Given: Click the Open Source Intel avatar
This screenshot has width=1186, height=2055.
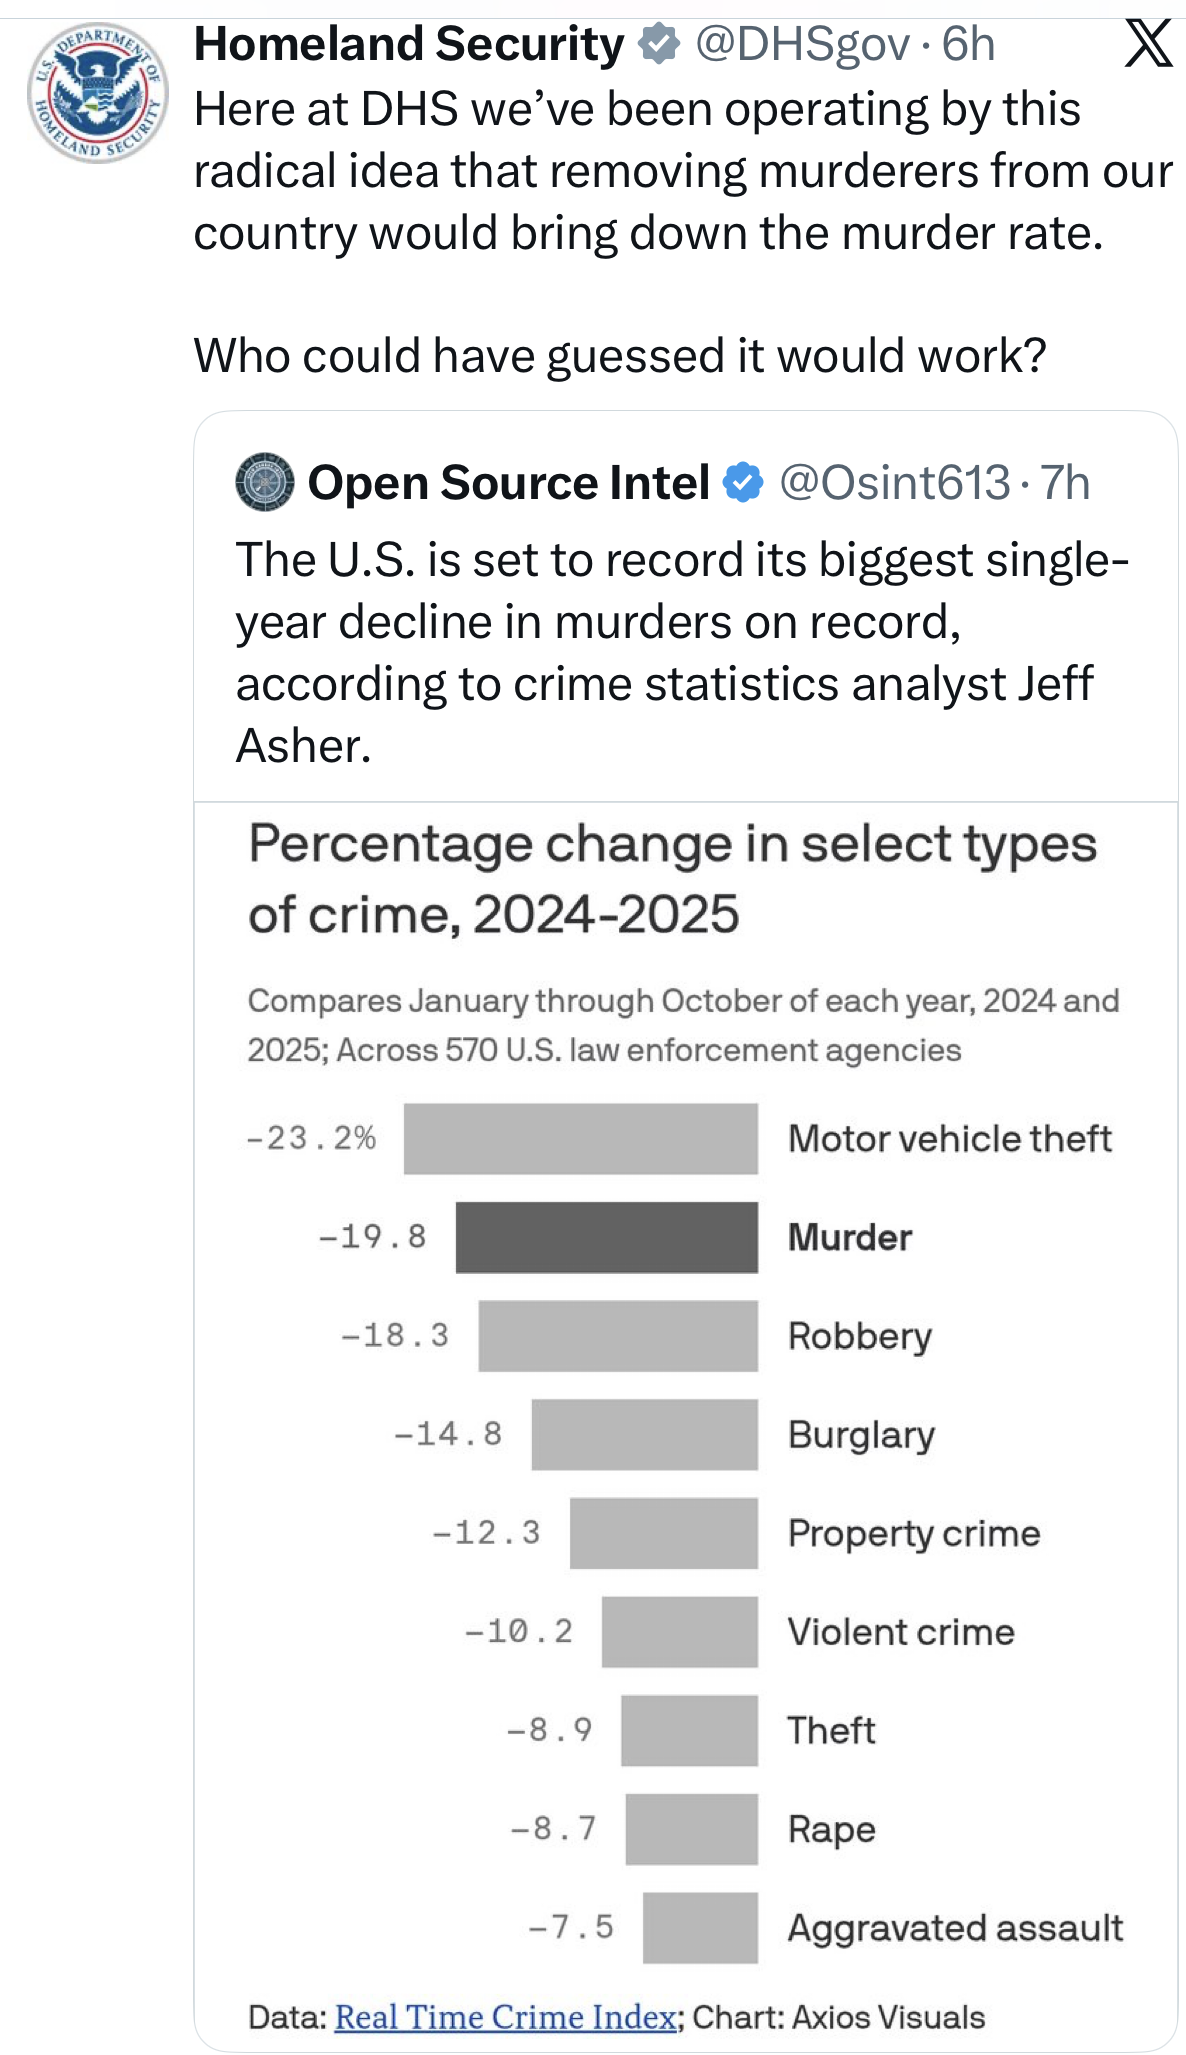Looking at the screenshot, I should 265,482.
